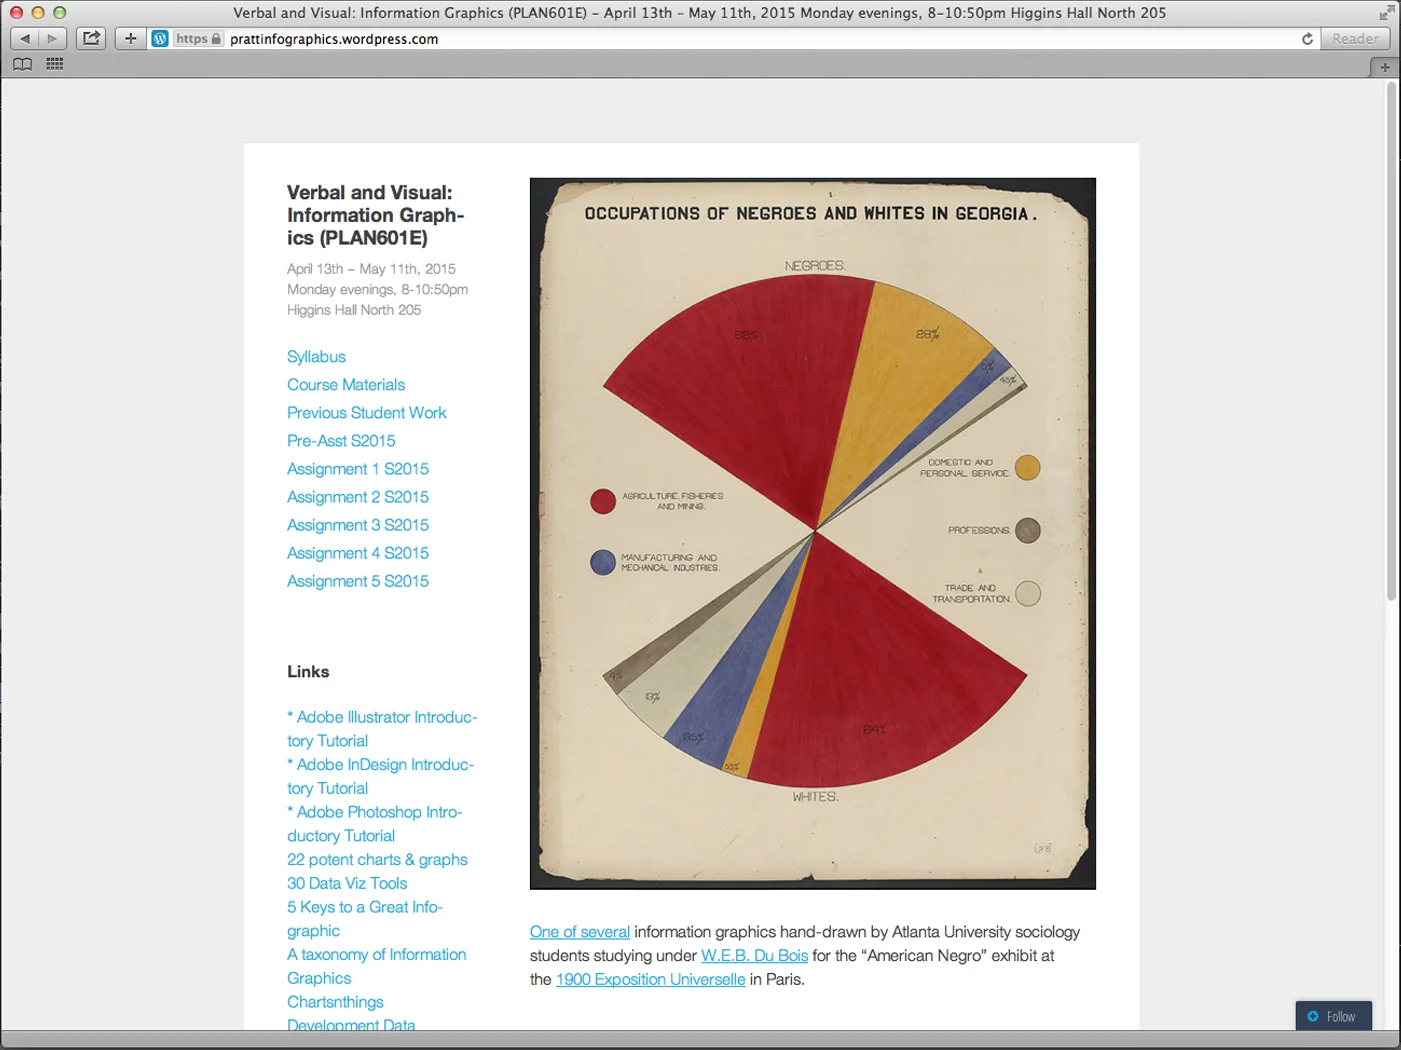This screenshot has height=1050, width=1401.
Task: Open Assignment 4 S2015
Action: (358, 553)
